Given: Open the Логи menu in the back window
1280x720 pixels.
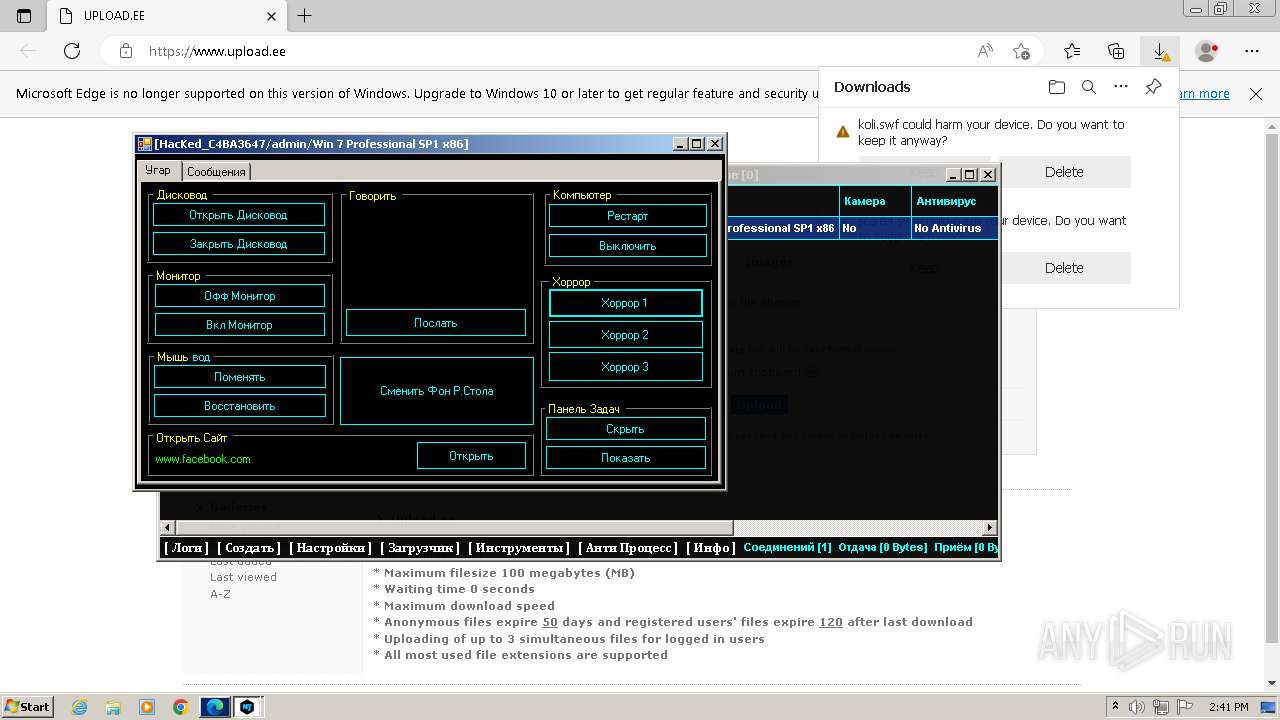Looking at the screenshot, I should (186, 548).
